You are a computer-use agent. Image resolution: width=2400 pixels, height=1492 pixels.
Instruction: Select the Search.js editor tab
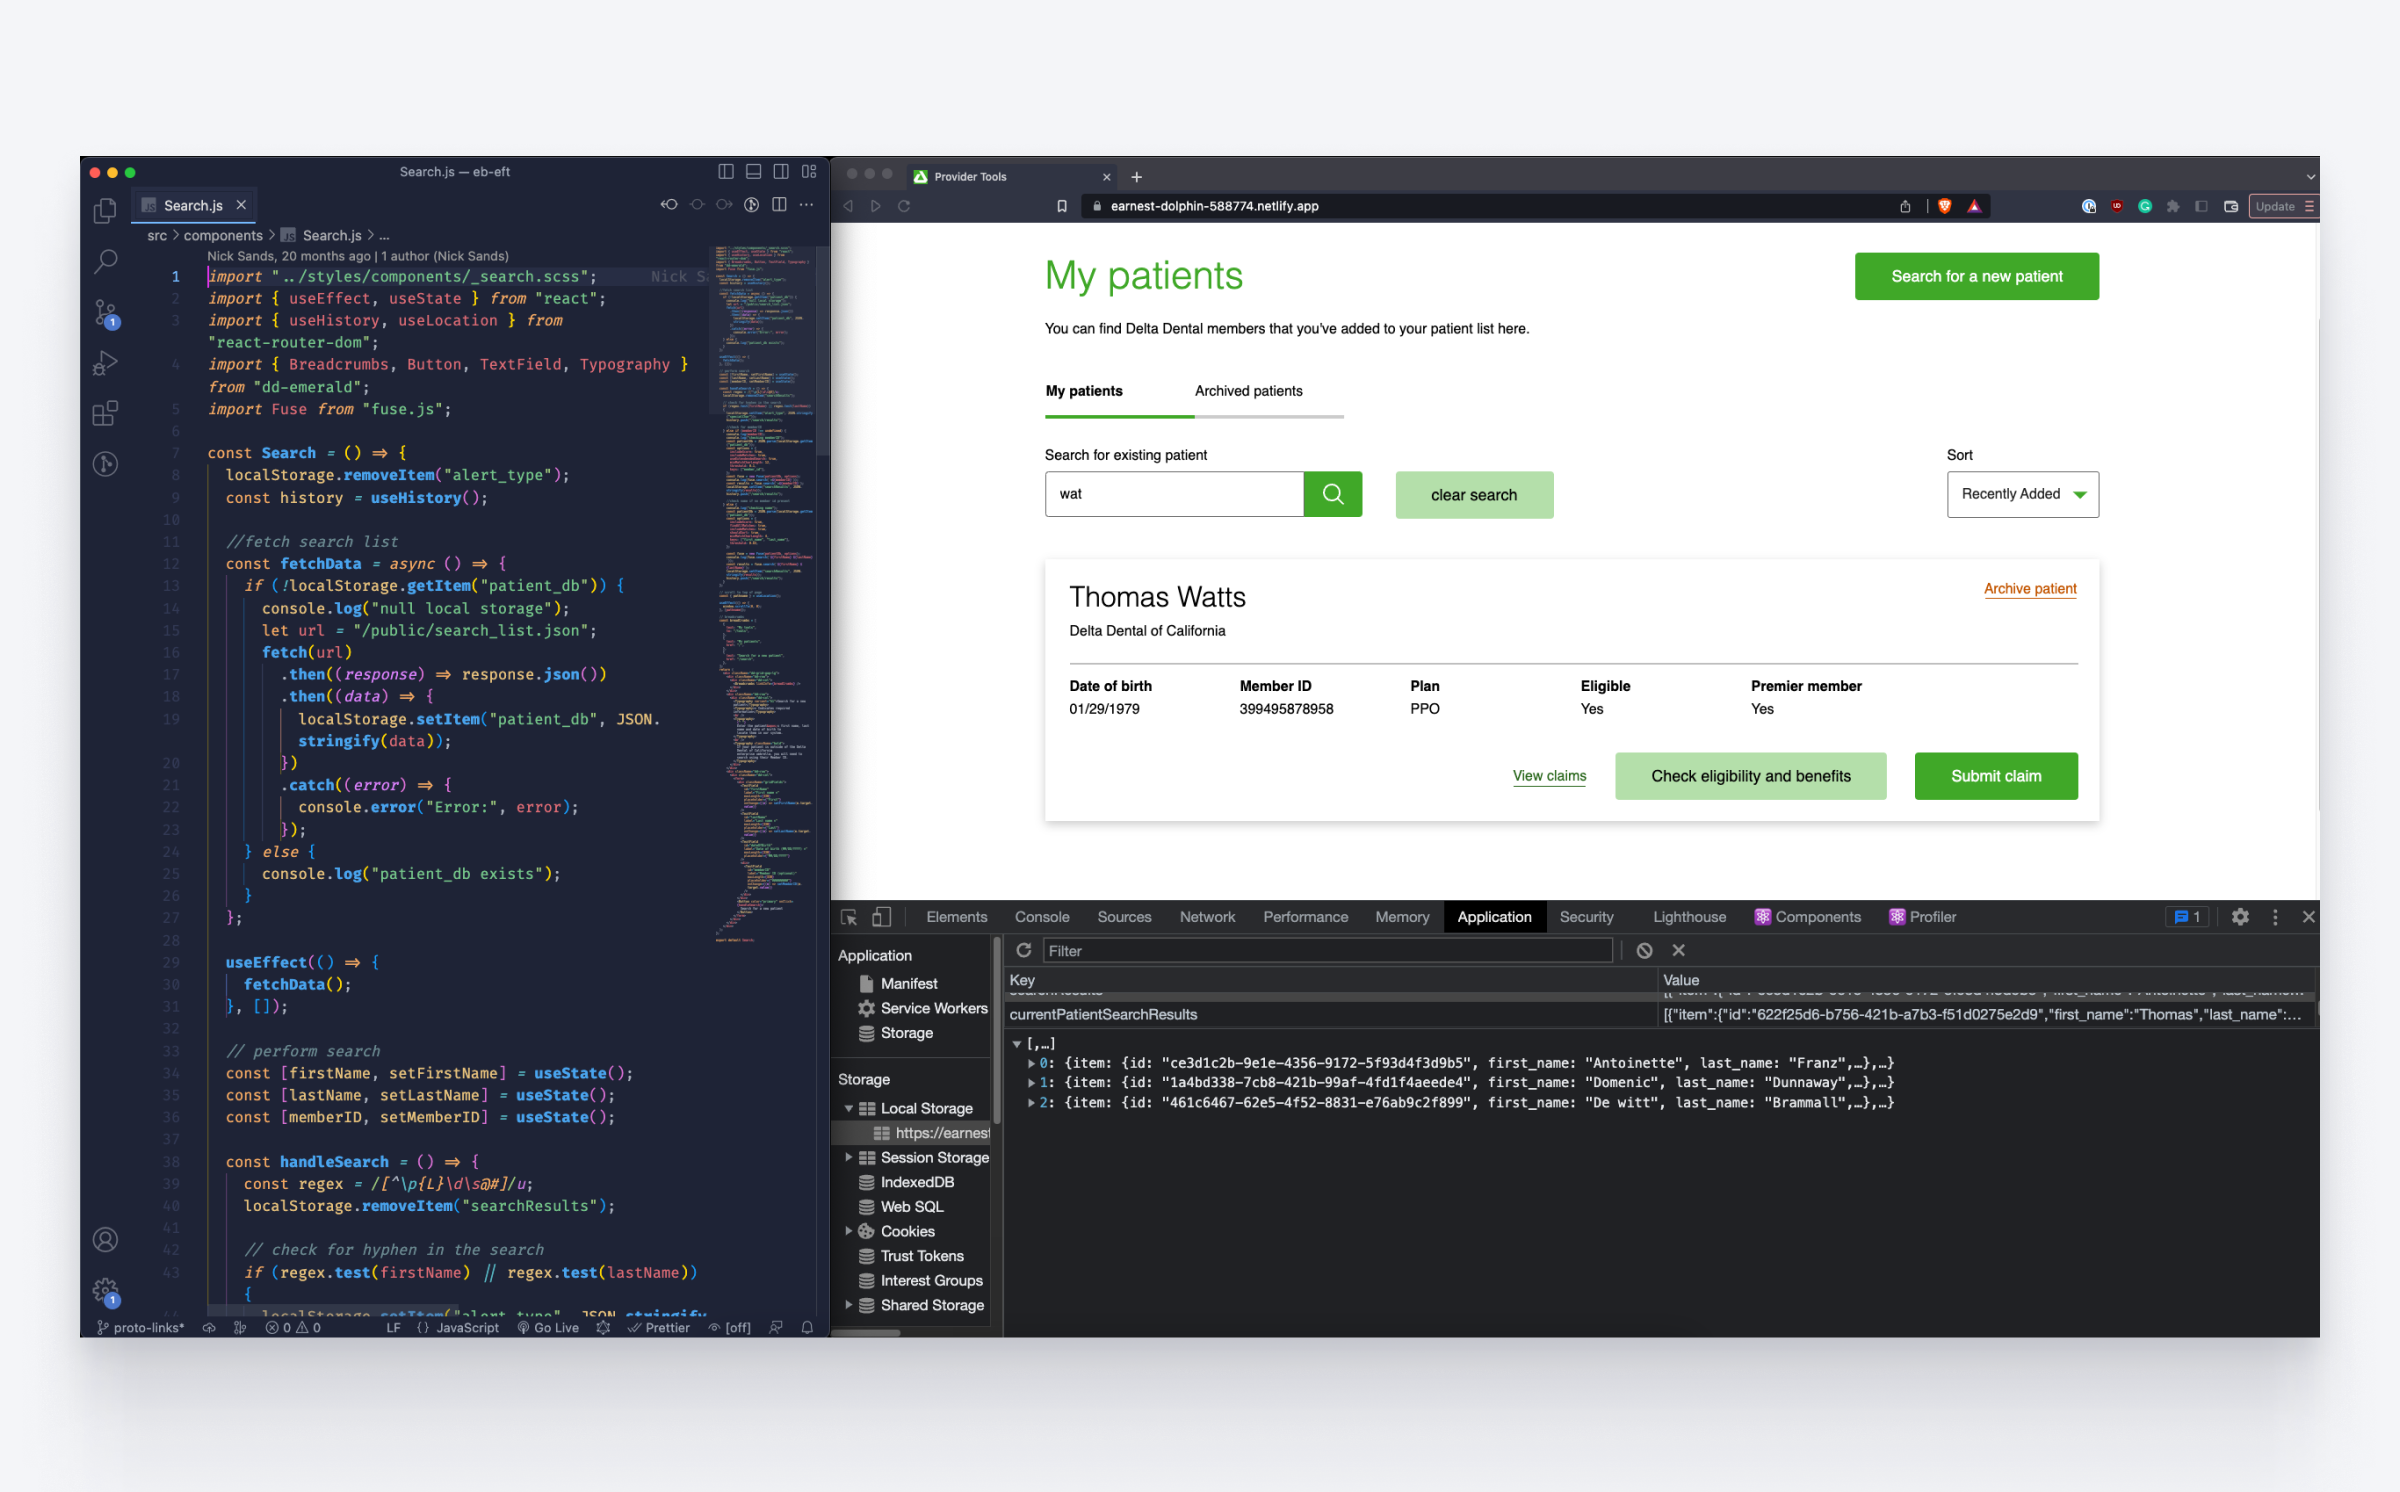tap(193, 205)
